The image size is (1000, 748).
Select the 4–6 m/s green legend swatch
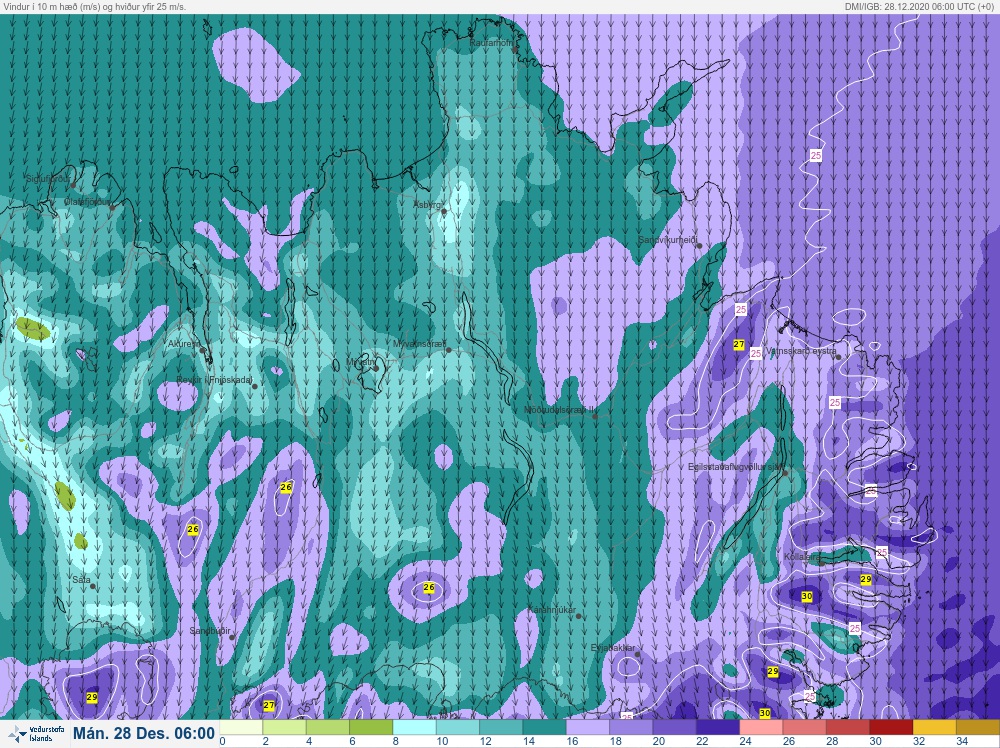[327, 727]
